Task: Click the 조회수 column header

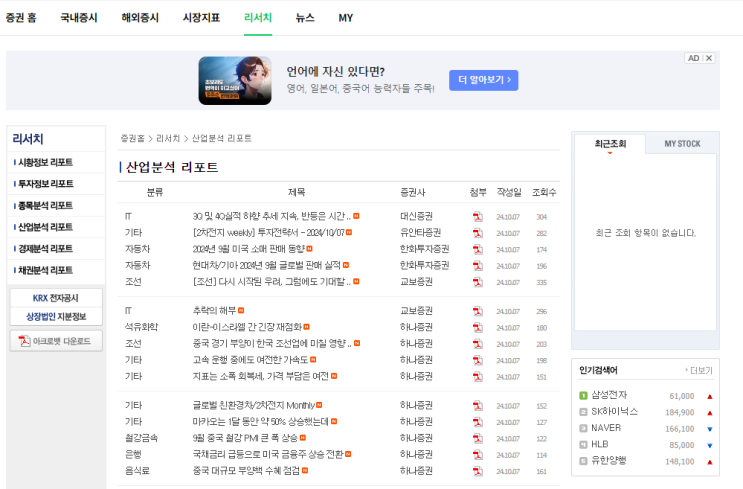Action: (x=544, y=192)
